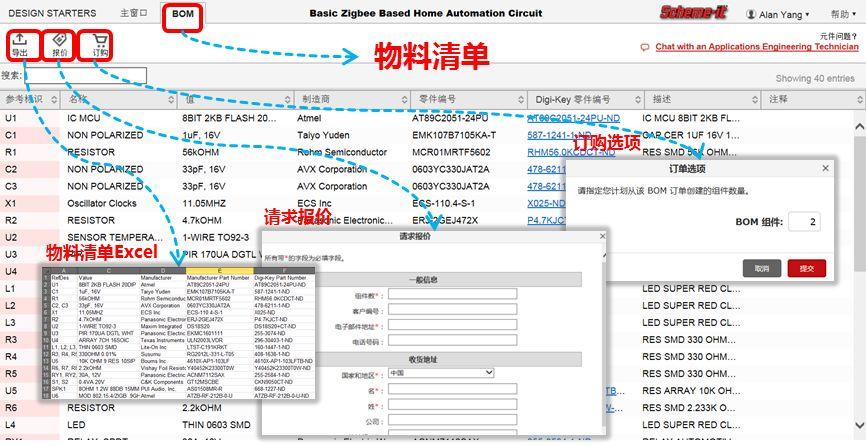Click the 名 first name field

(452, 389)
